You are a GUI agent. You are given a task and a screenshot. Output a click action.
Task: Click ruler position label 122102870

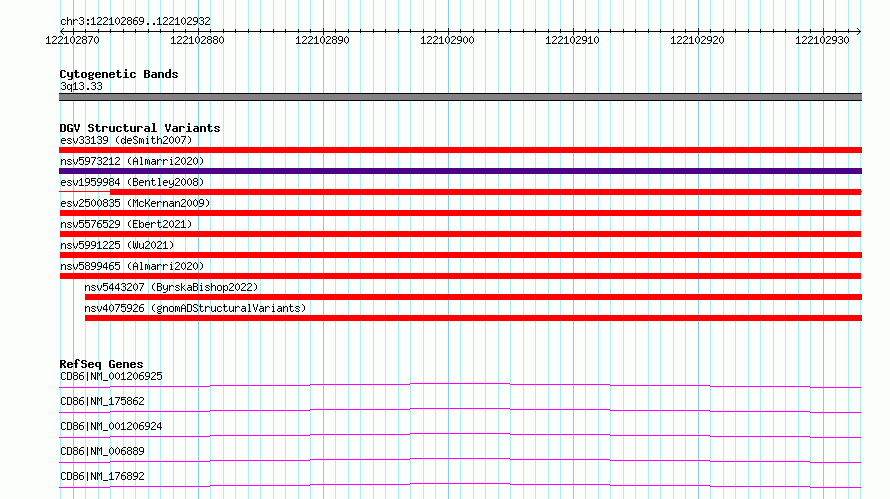pos(72,40)
